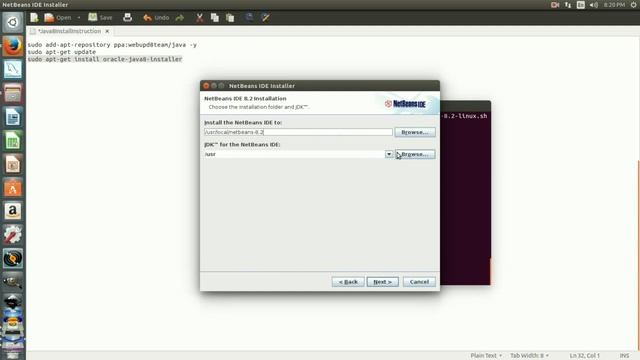The image size is (640, 360).
Task: Click the 'sudo apt-get install oracle-java8-installer' line
Action: click(104, 59)
